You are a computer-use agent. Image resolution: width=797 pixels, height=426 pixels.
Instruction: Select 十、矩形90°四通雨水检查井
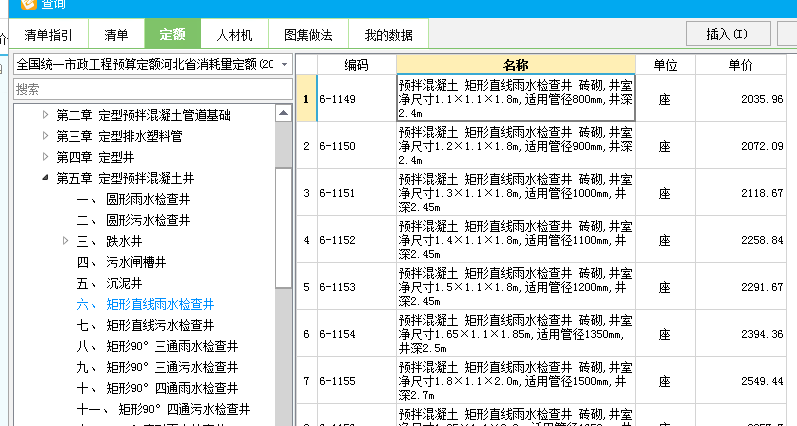point(157,388)
